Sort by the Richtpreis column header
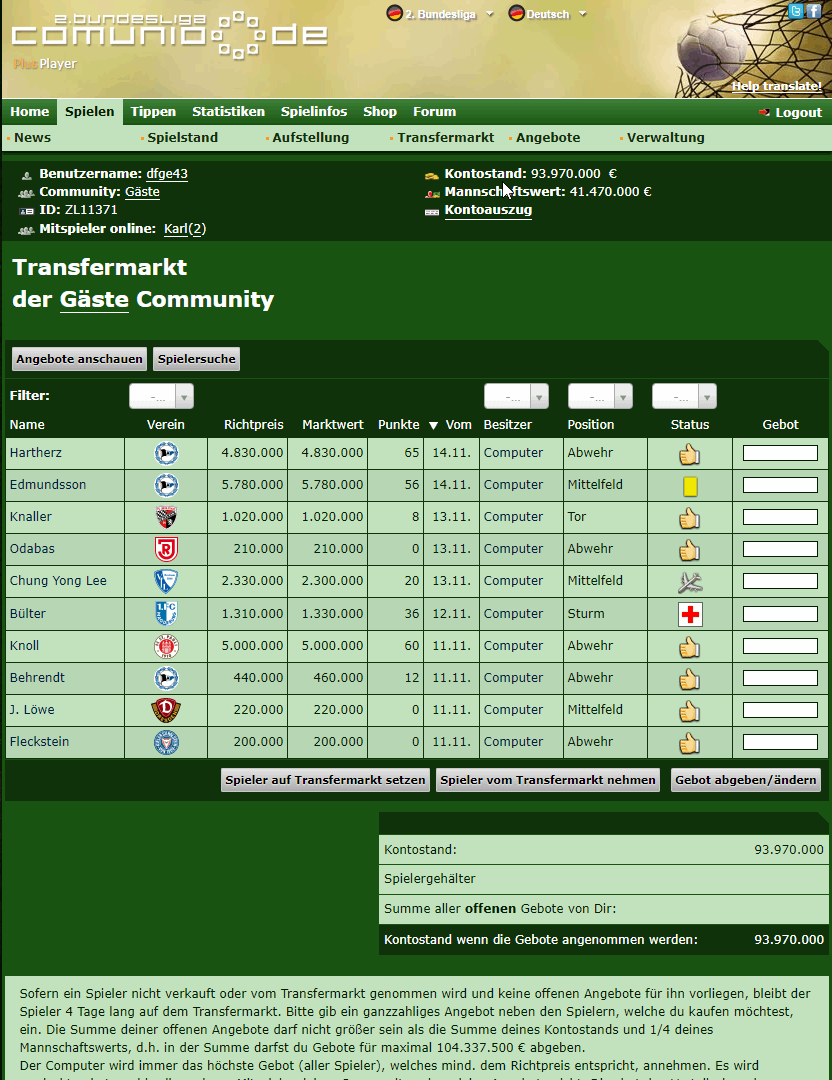Image resolution: width=832 pixels, height=1080 pixels. [253, 425]
